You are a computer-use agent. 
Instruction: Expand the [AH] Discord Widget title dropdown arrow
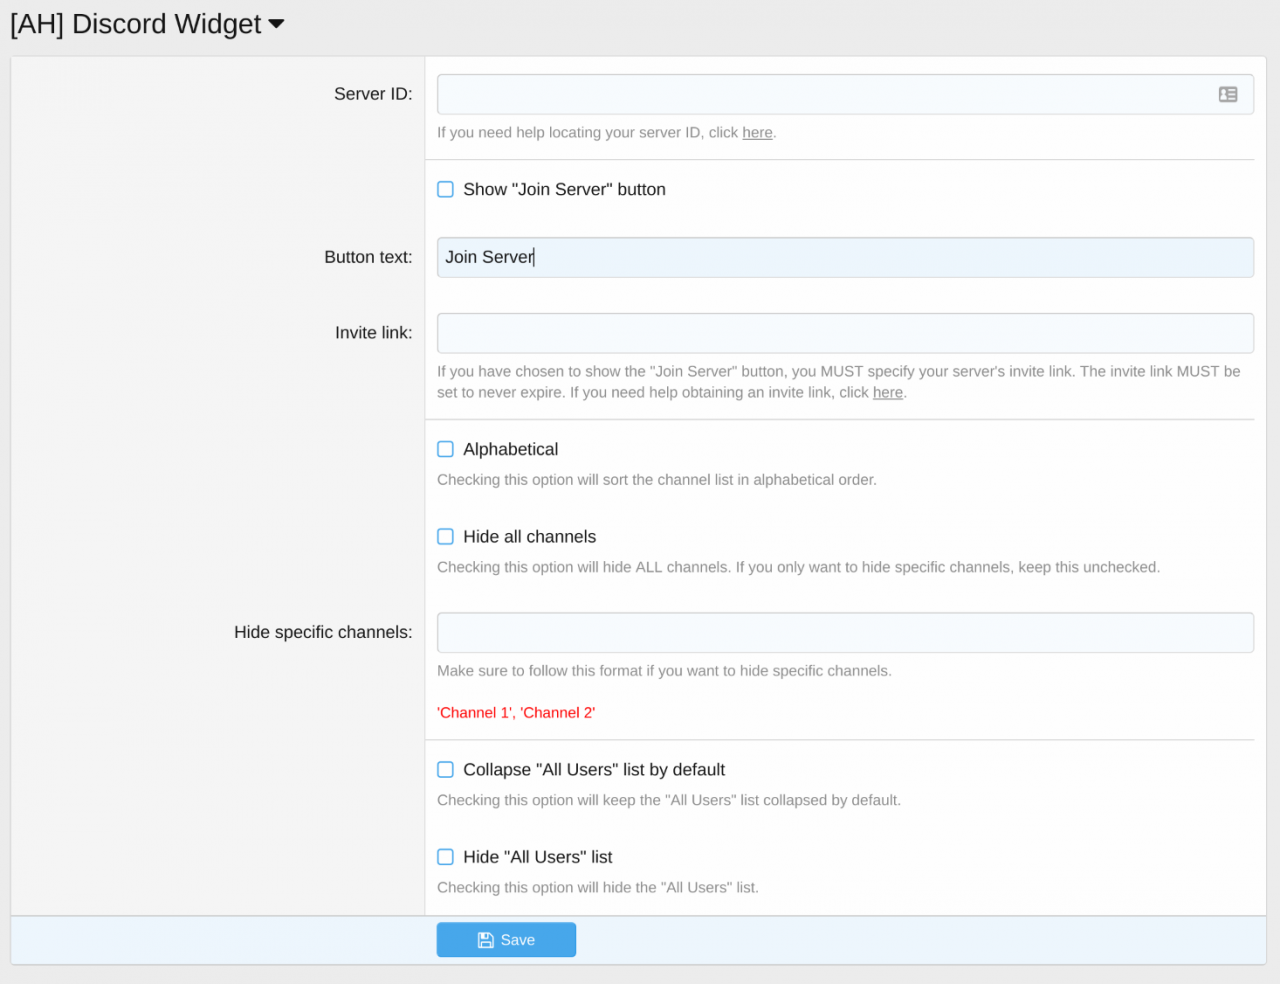tap(277, 24)
